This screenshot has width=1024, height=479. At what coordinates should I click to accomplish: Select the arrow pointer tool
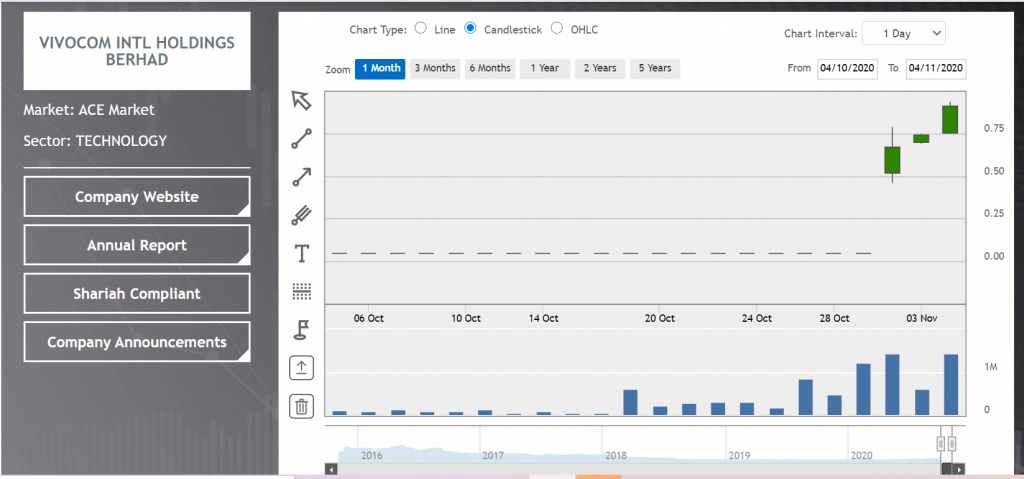tap(301, 101)
